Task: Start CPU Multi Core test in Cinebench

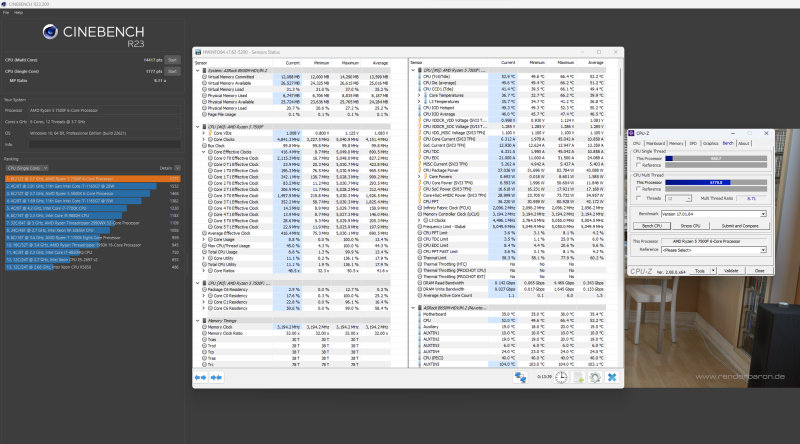Action: tap(172, 60)
